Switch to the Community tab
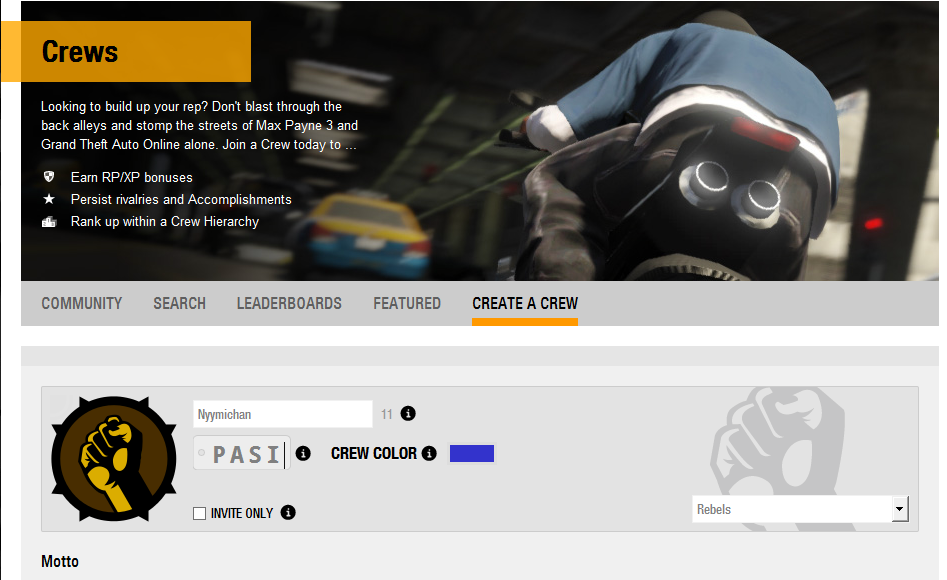This screenshot has width=947, height=580. pos(82,303)
